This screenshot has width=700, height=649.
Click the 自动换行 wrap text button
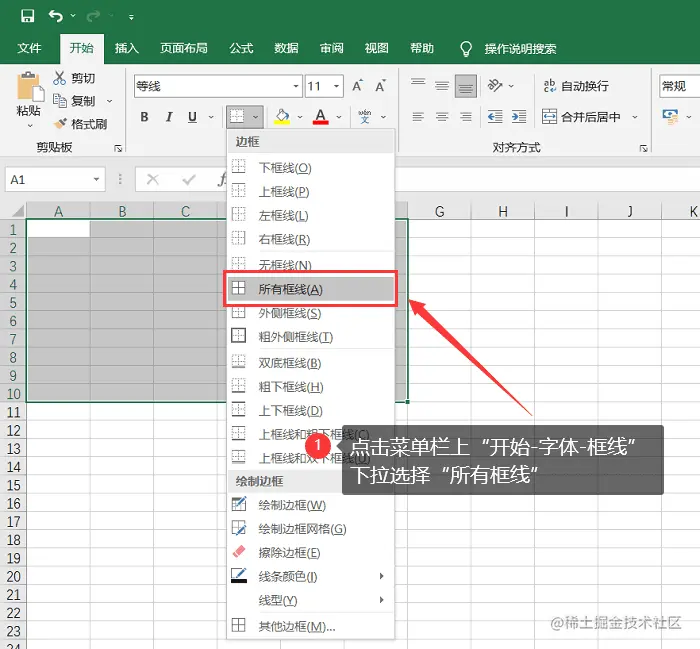(576, 86)
